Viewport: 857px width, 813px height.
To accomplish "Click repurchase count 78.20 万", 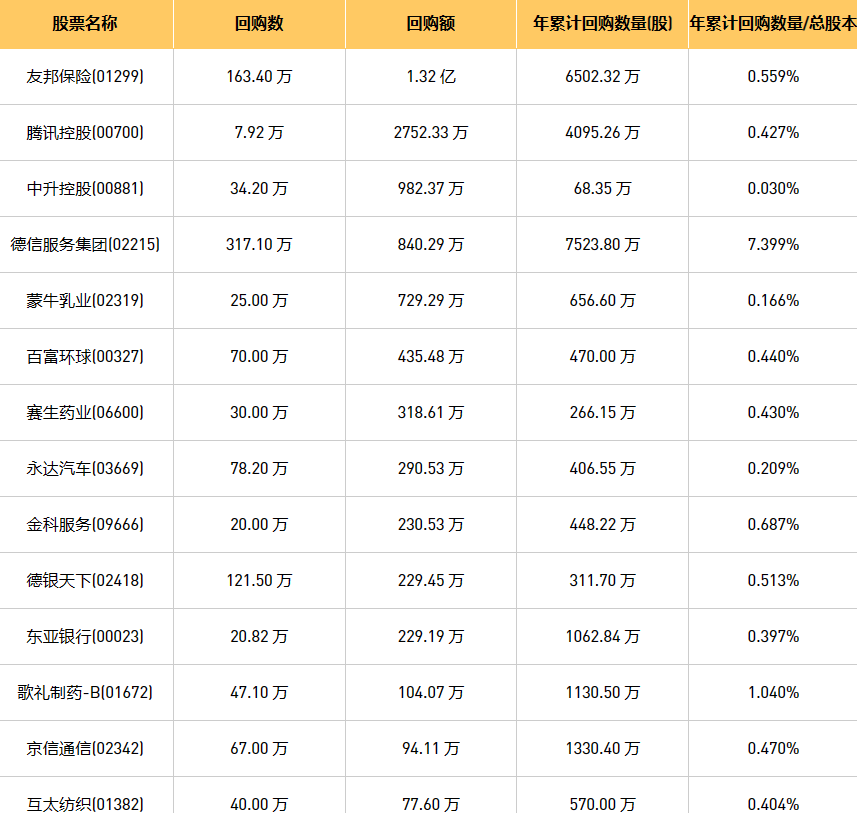I will (x=259, y=469).
